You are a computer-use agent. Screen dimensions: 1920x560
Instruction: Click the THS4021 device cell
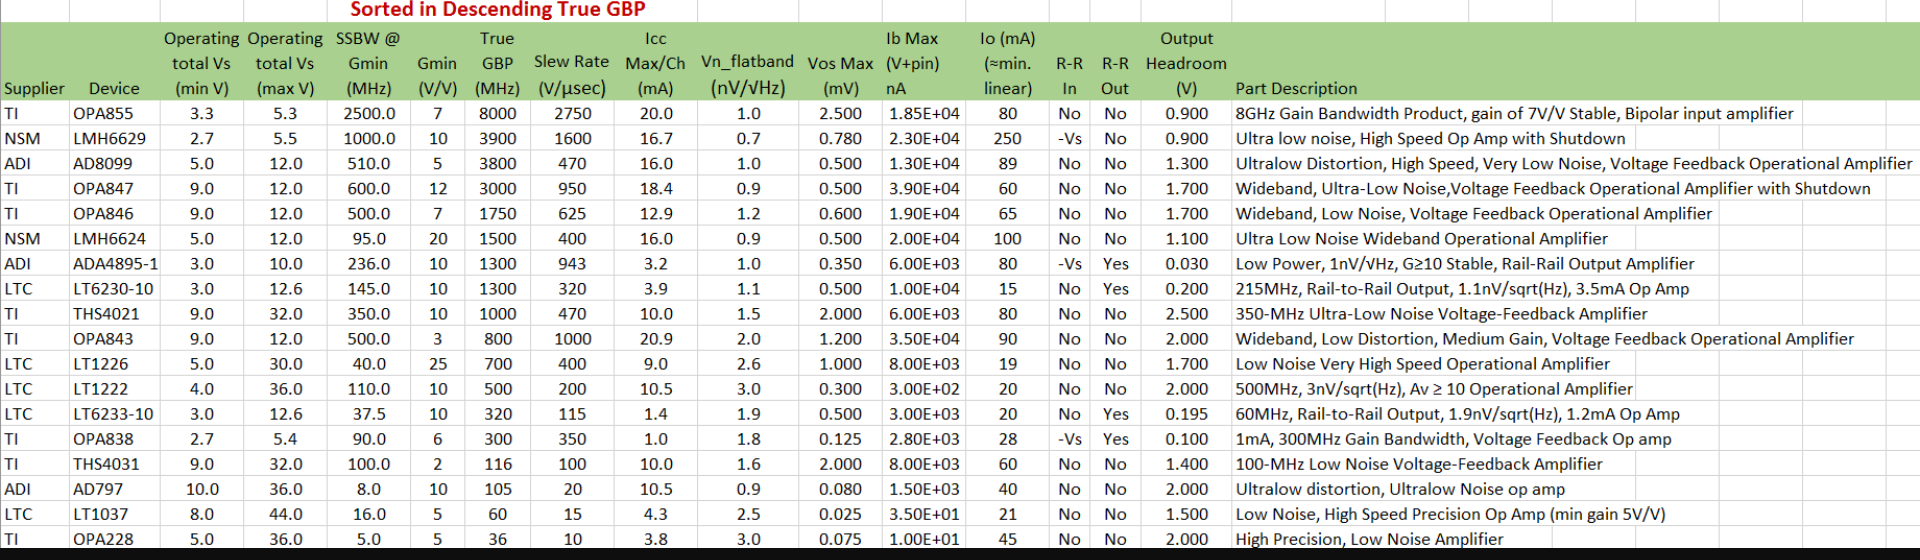coord(106,314)
